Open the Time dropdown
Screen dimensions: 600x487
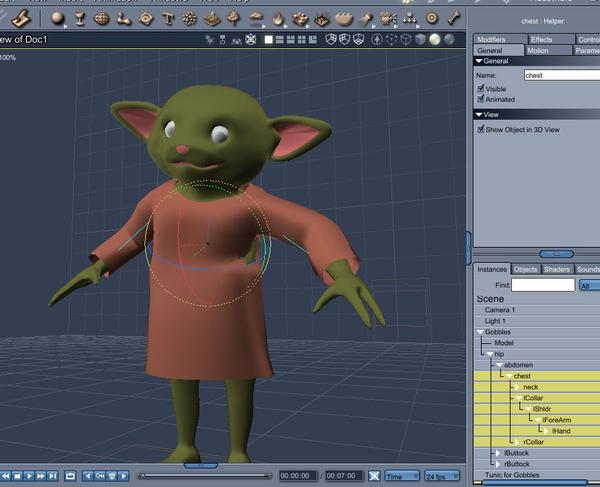[x=402, y=476]
